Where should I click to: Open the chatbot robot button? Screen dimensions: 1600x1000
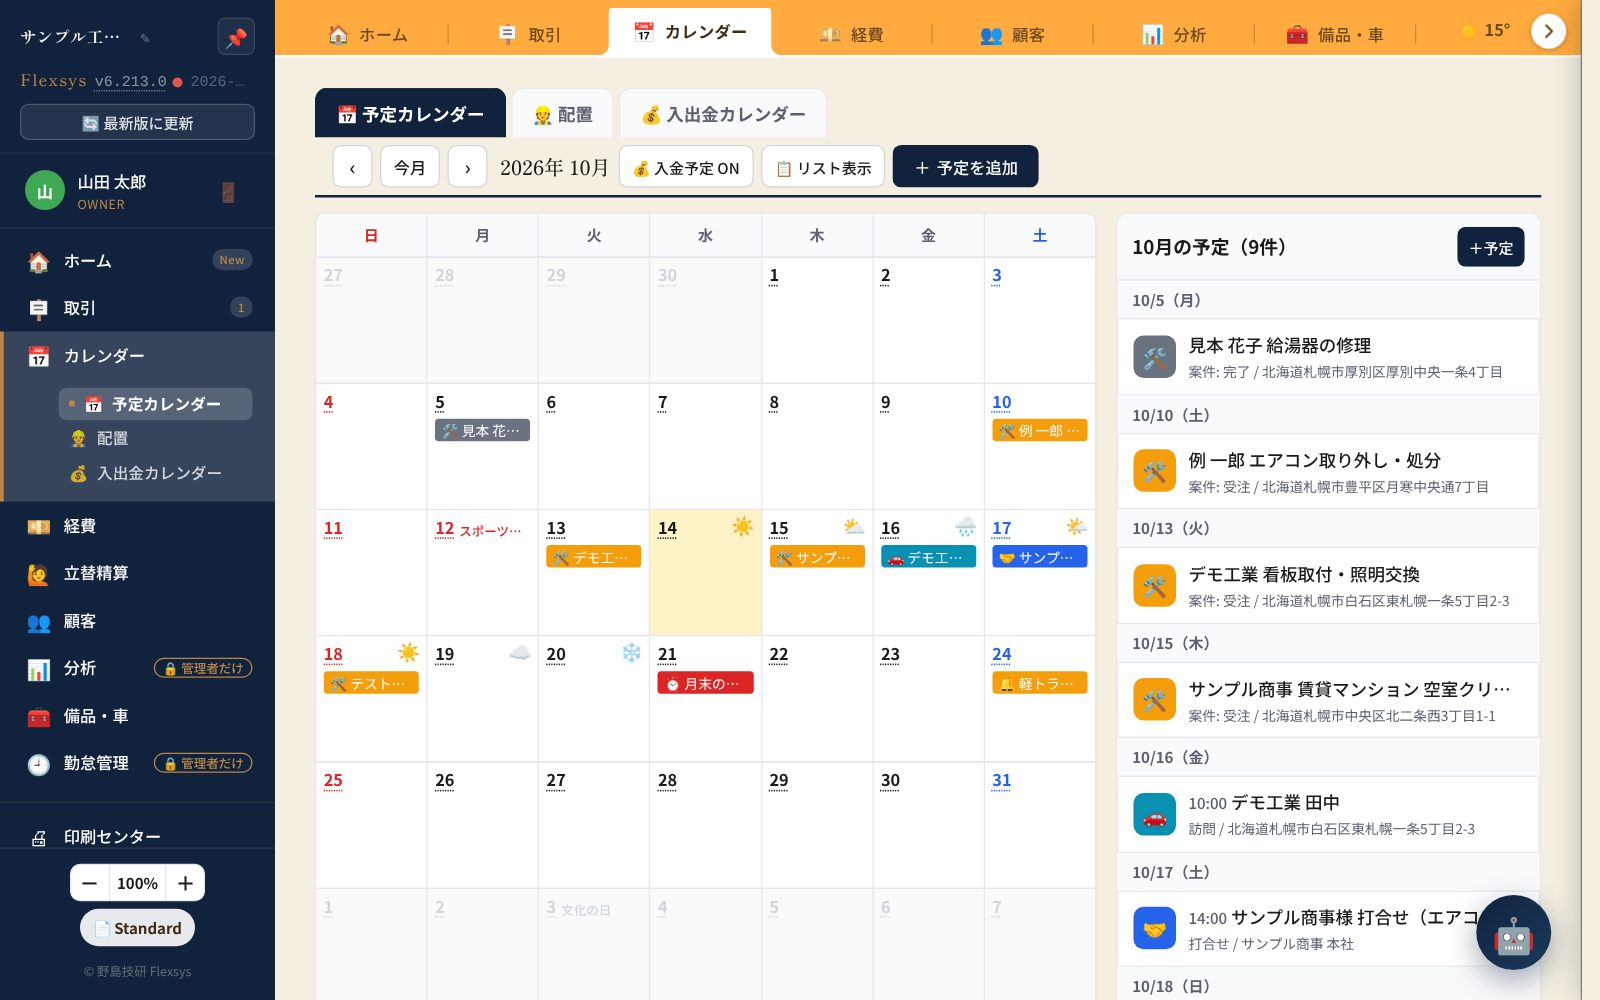(x=1513, y=933)
